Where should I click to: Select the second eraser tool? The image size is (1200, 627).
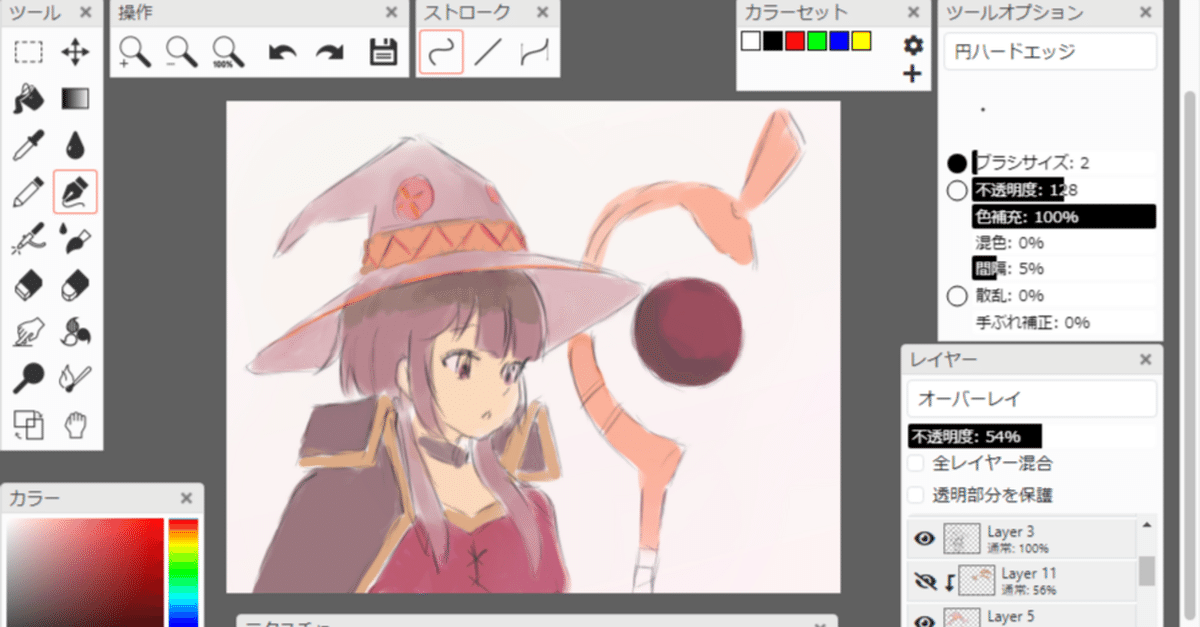[x=75, y=285]
